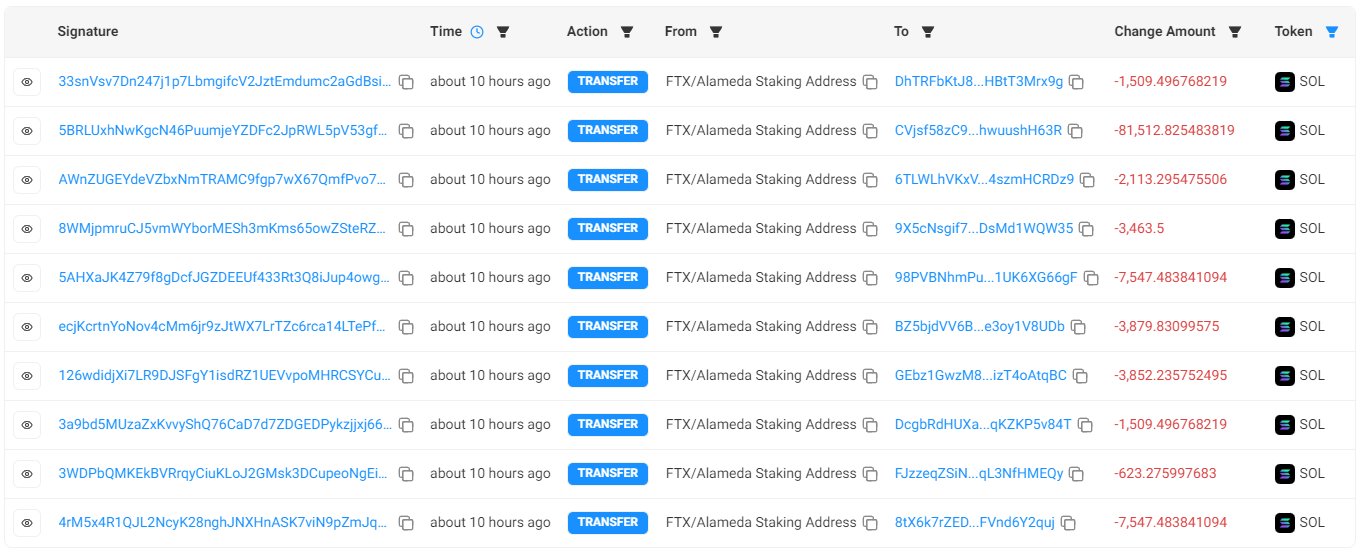Click the Signature column header

point(88,32)
